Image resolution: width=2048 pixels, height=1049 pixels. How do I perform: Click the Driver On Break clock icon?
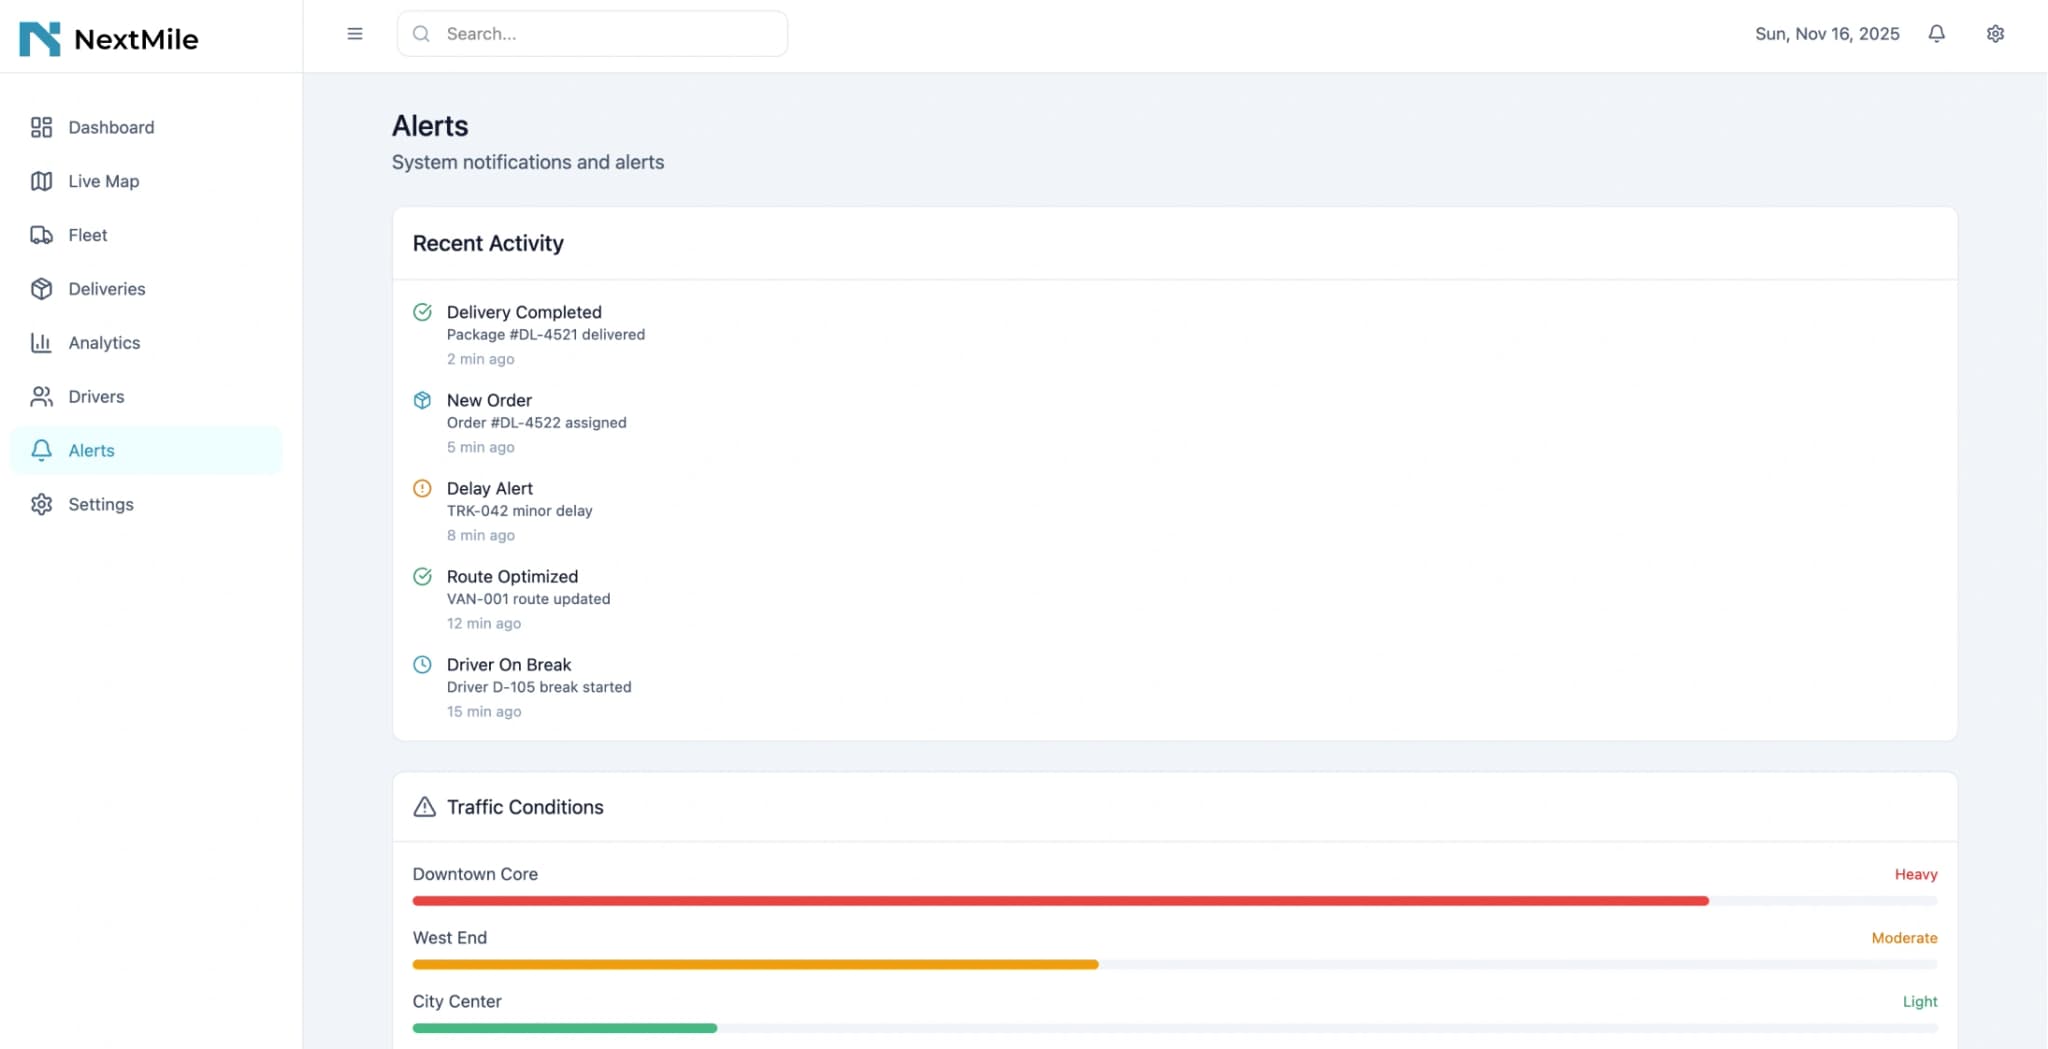point(422,665)
